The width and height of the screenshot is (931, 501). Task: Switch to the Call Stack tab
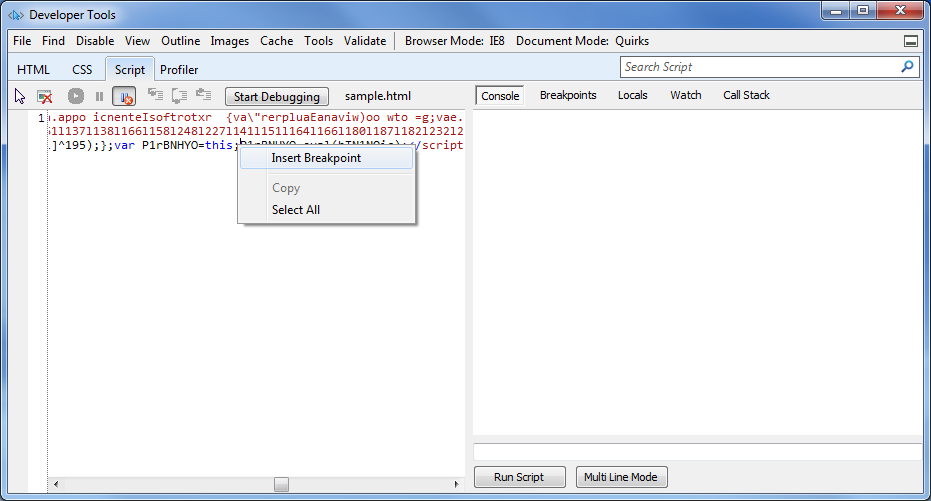[x=746, y=95]
